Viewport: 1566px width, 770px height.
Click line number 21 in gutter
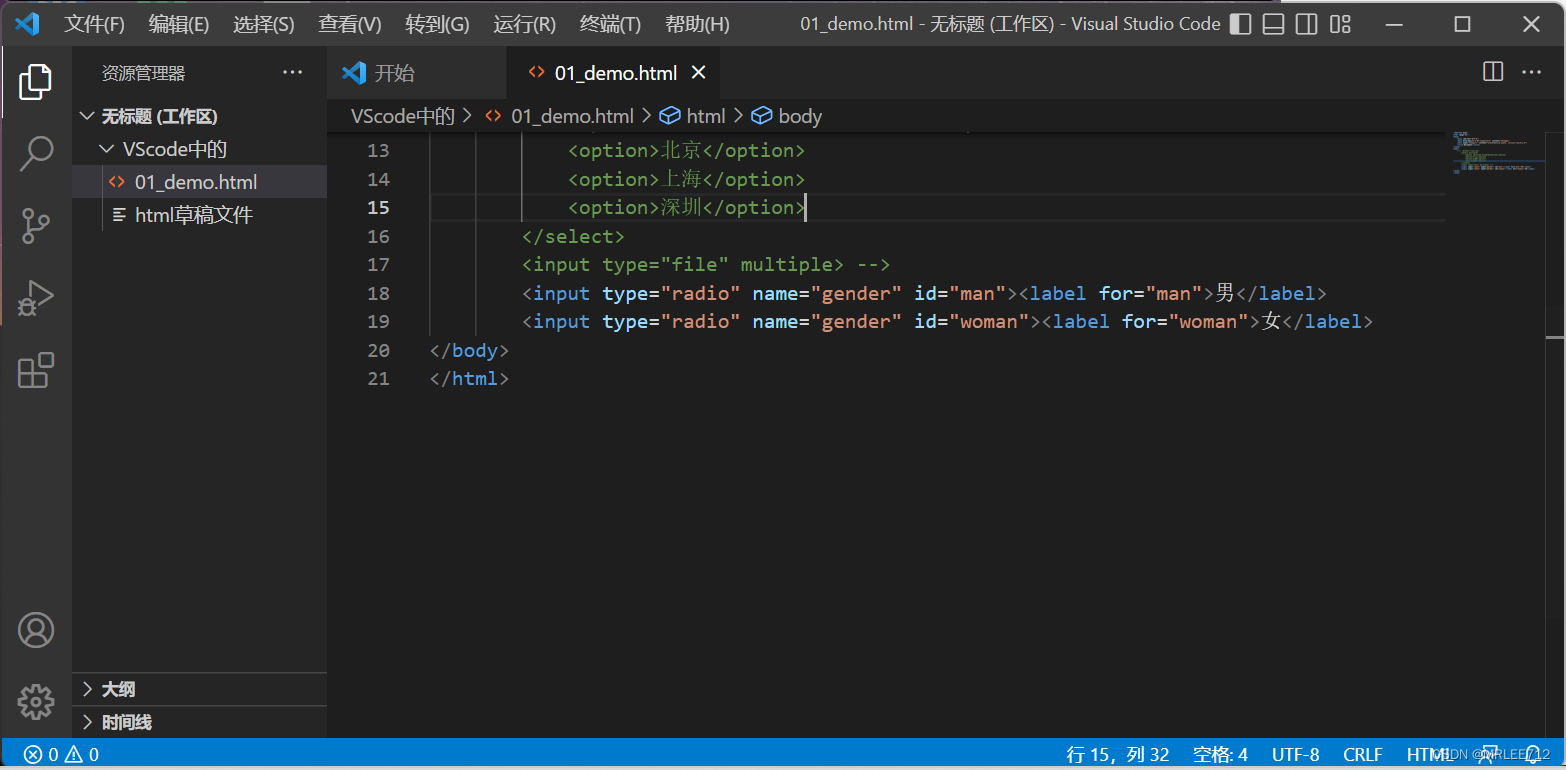[378, 379]
